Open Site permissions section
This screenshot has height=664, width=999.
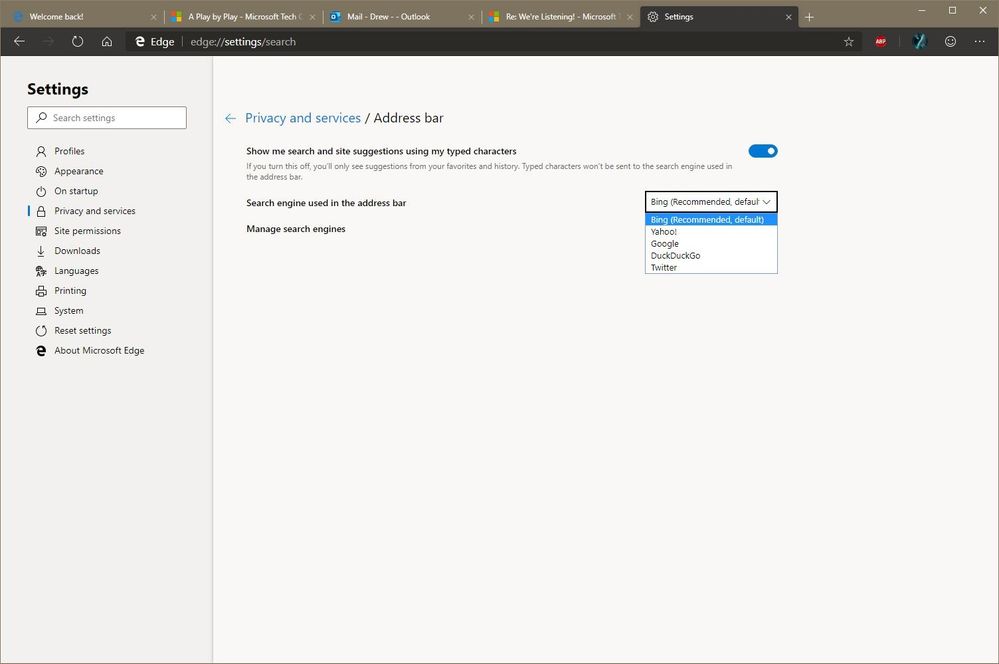[x=87, y=231]
